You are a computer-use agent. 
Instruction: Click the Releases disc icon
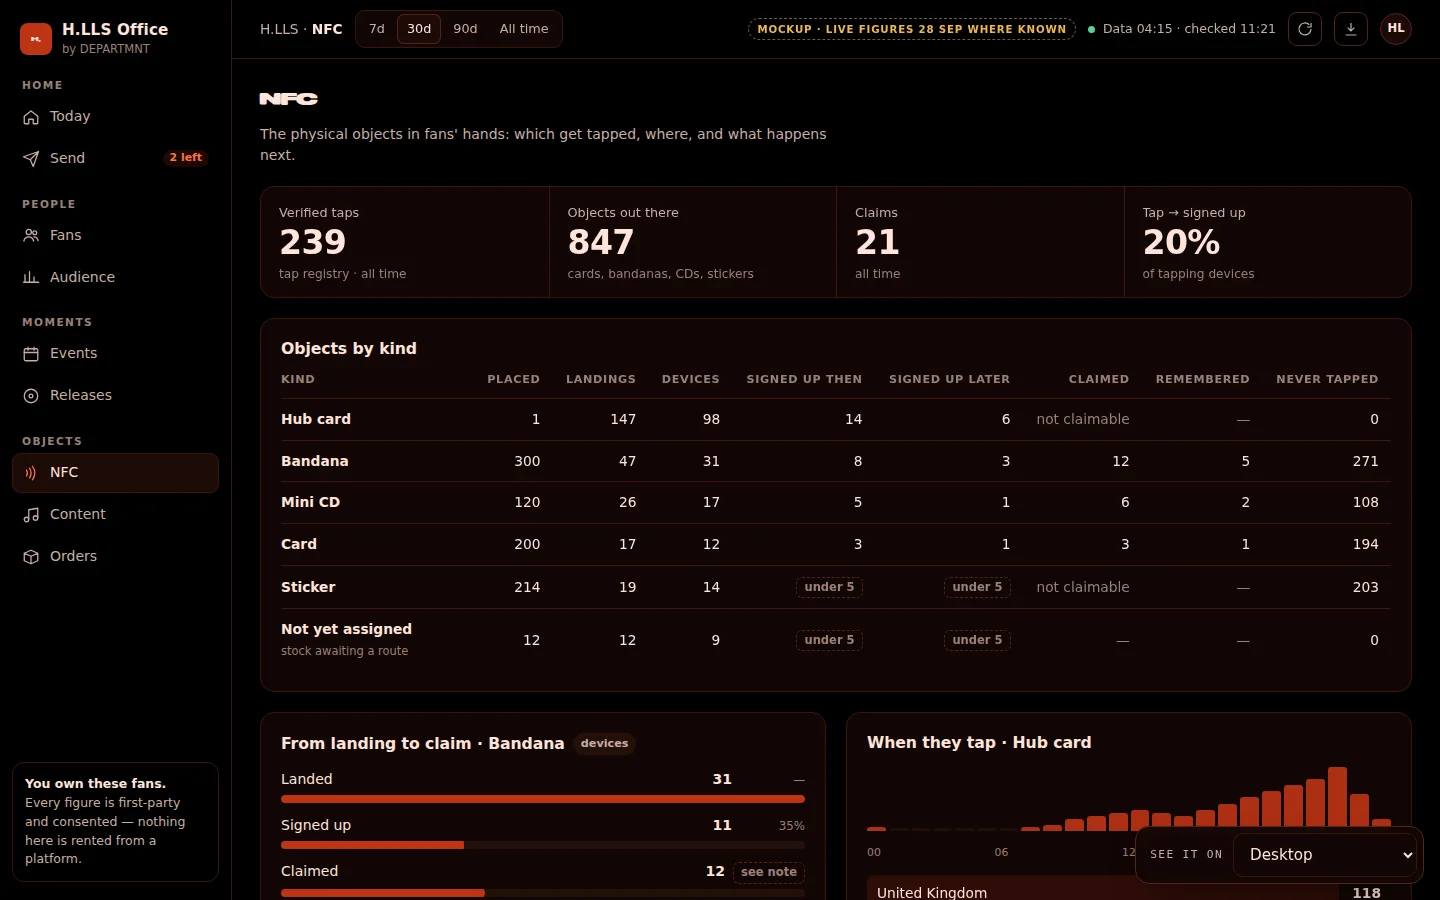[x=31, y=396]
